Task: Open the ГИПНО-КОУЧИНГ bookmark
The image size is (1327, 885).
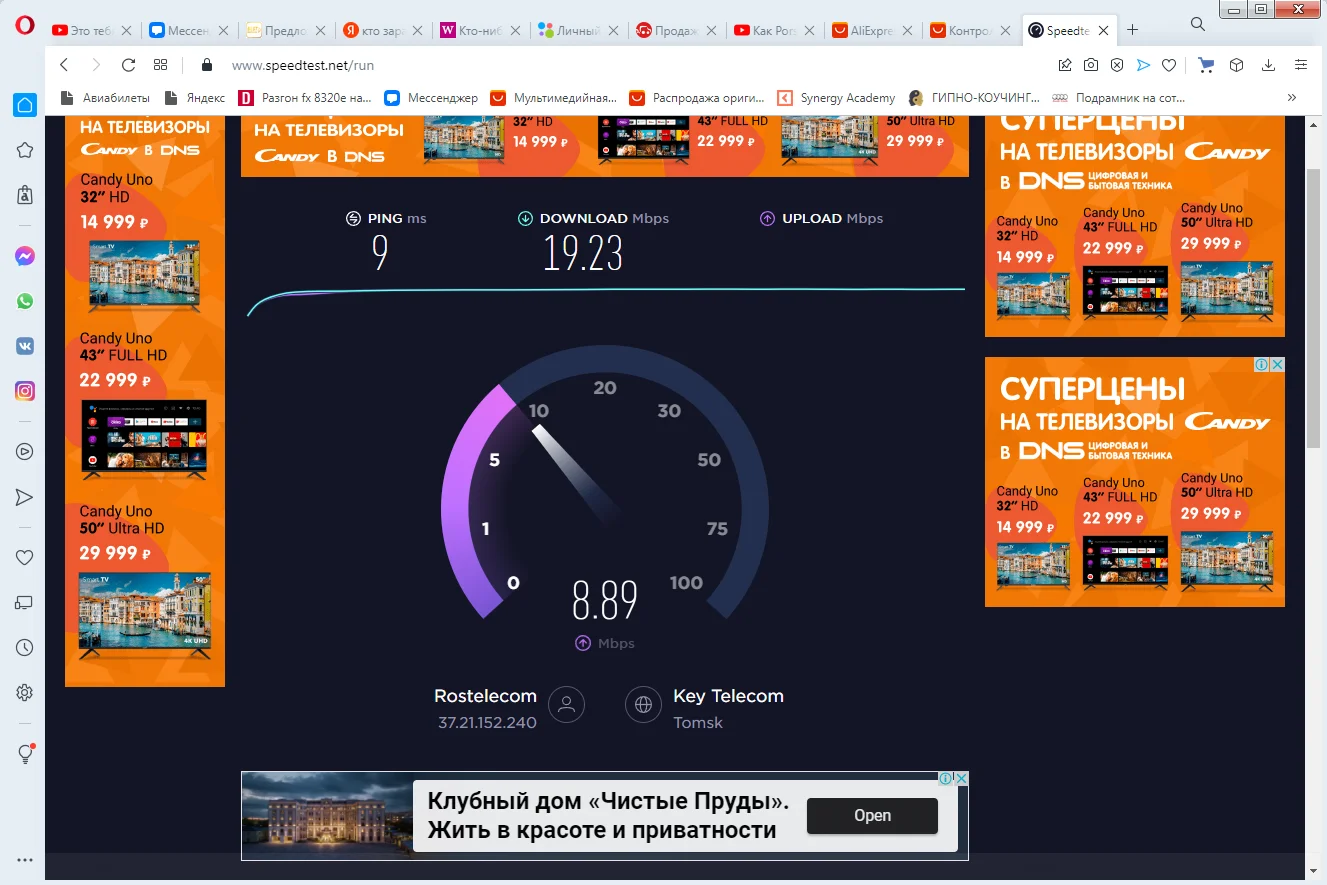Action: pos(974,98)
